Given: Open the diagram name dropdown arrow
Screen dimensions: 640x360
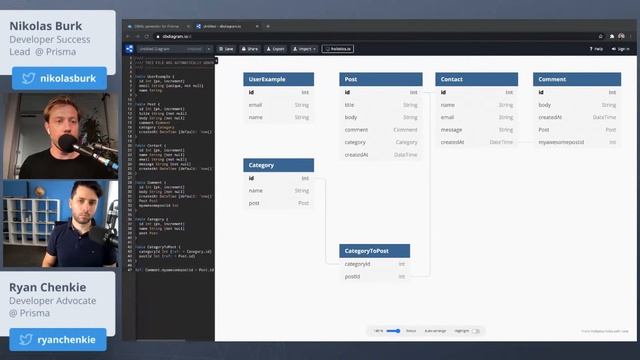Looking at the screenshot, I should click(209, 49).
